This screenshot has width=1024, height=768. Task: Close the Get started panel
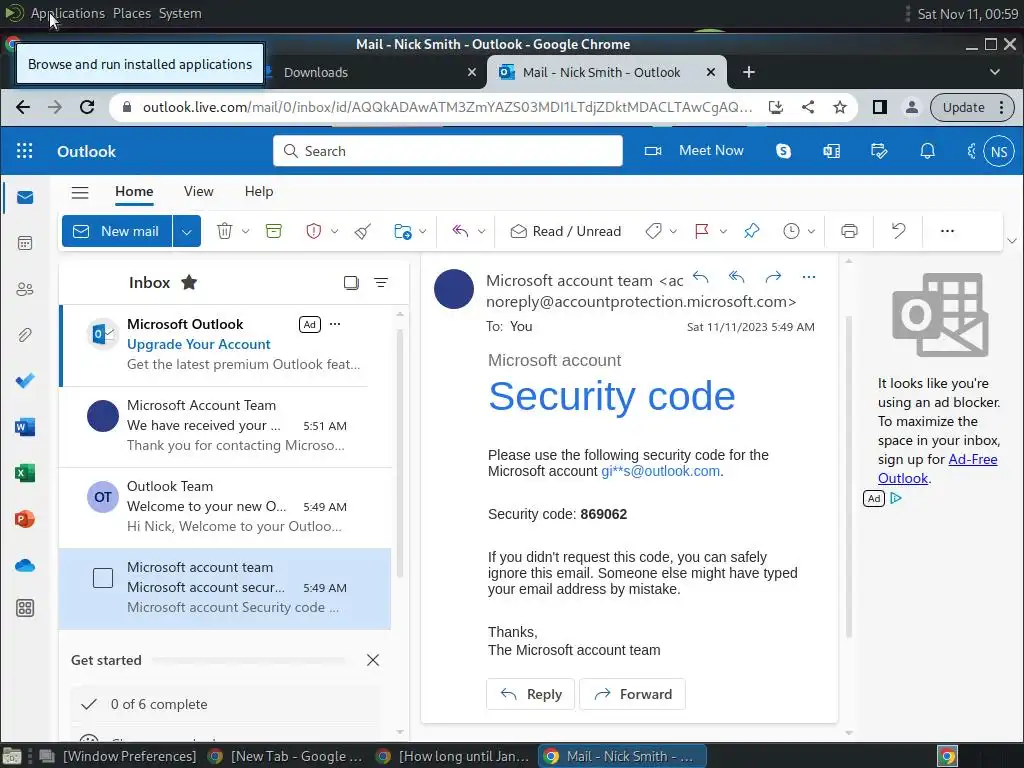pos(373,660)
